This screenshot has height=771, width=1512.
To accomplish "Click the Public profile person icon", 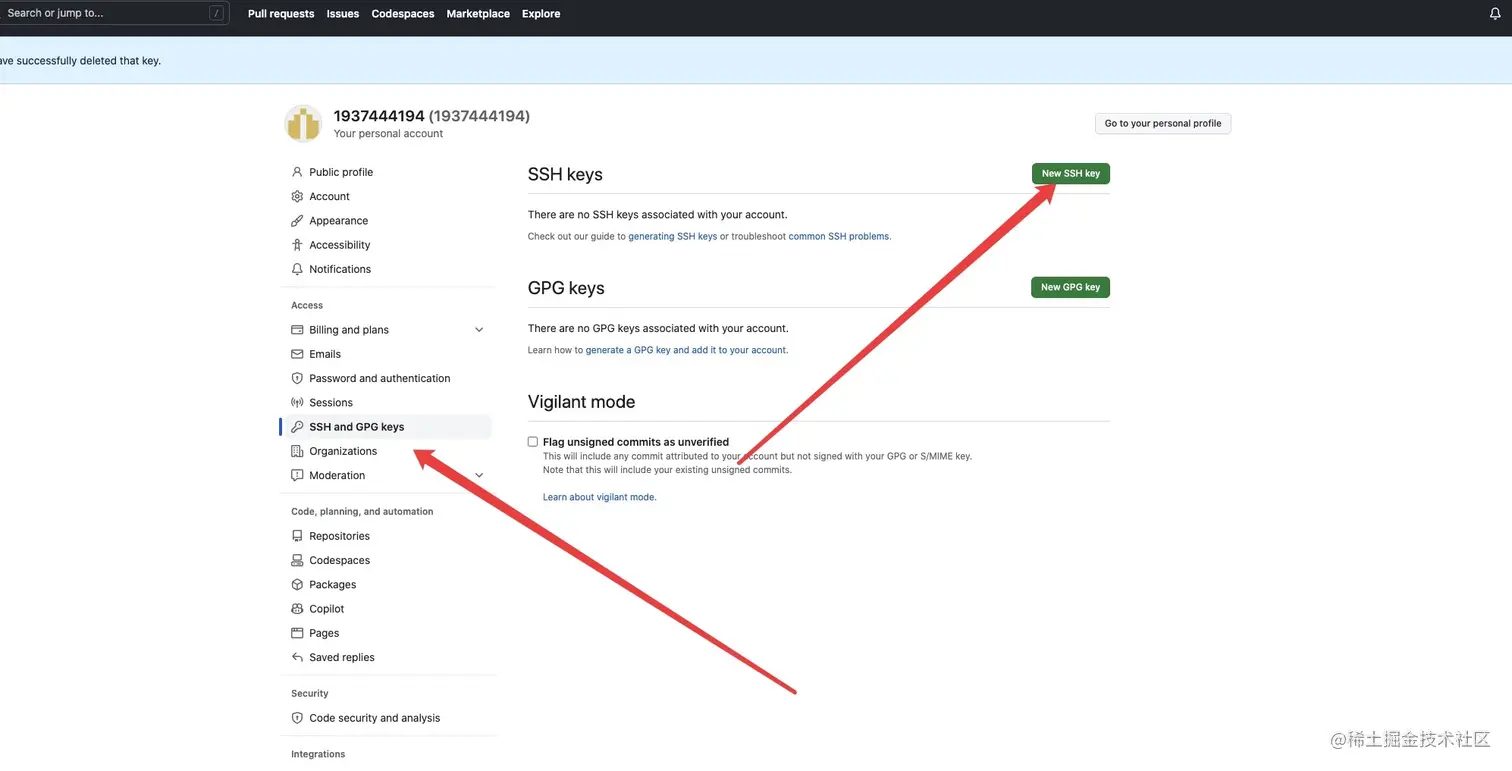I will pos(297,172).
